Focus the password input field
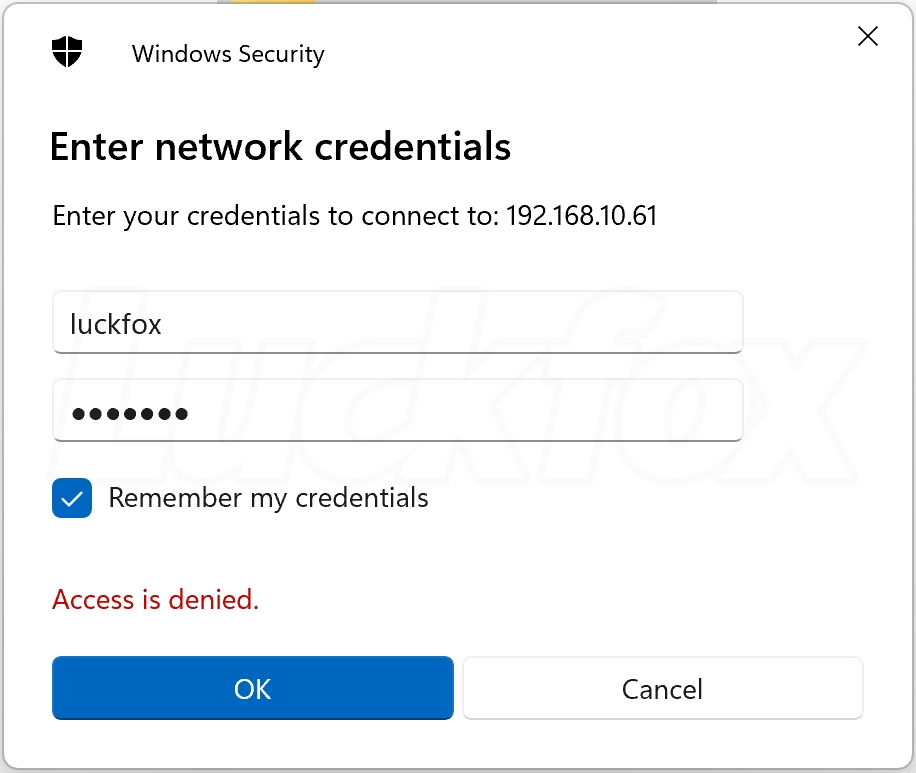Viewport: 916px width, 773px height. coord(397,410)
